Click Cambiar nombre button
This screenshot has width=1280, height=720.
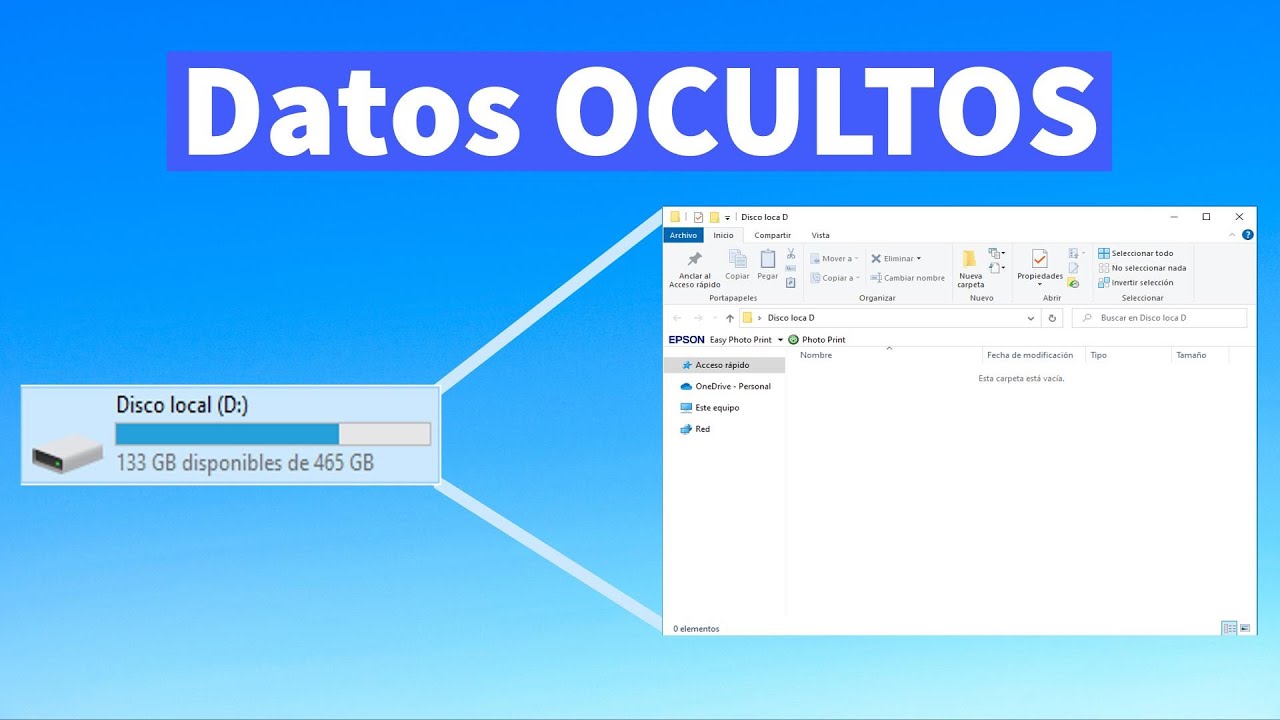907,278
